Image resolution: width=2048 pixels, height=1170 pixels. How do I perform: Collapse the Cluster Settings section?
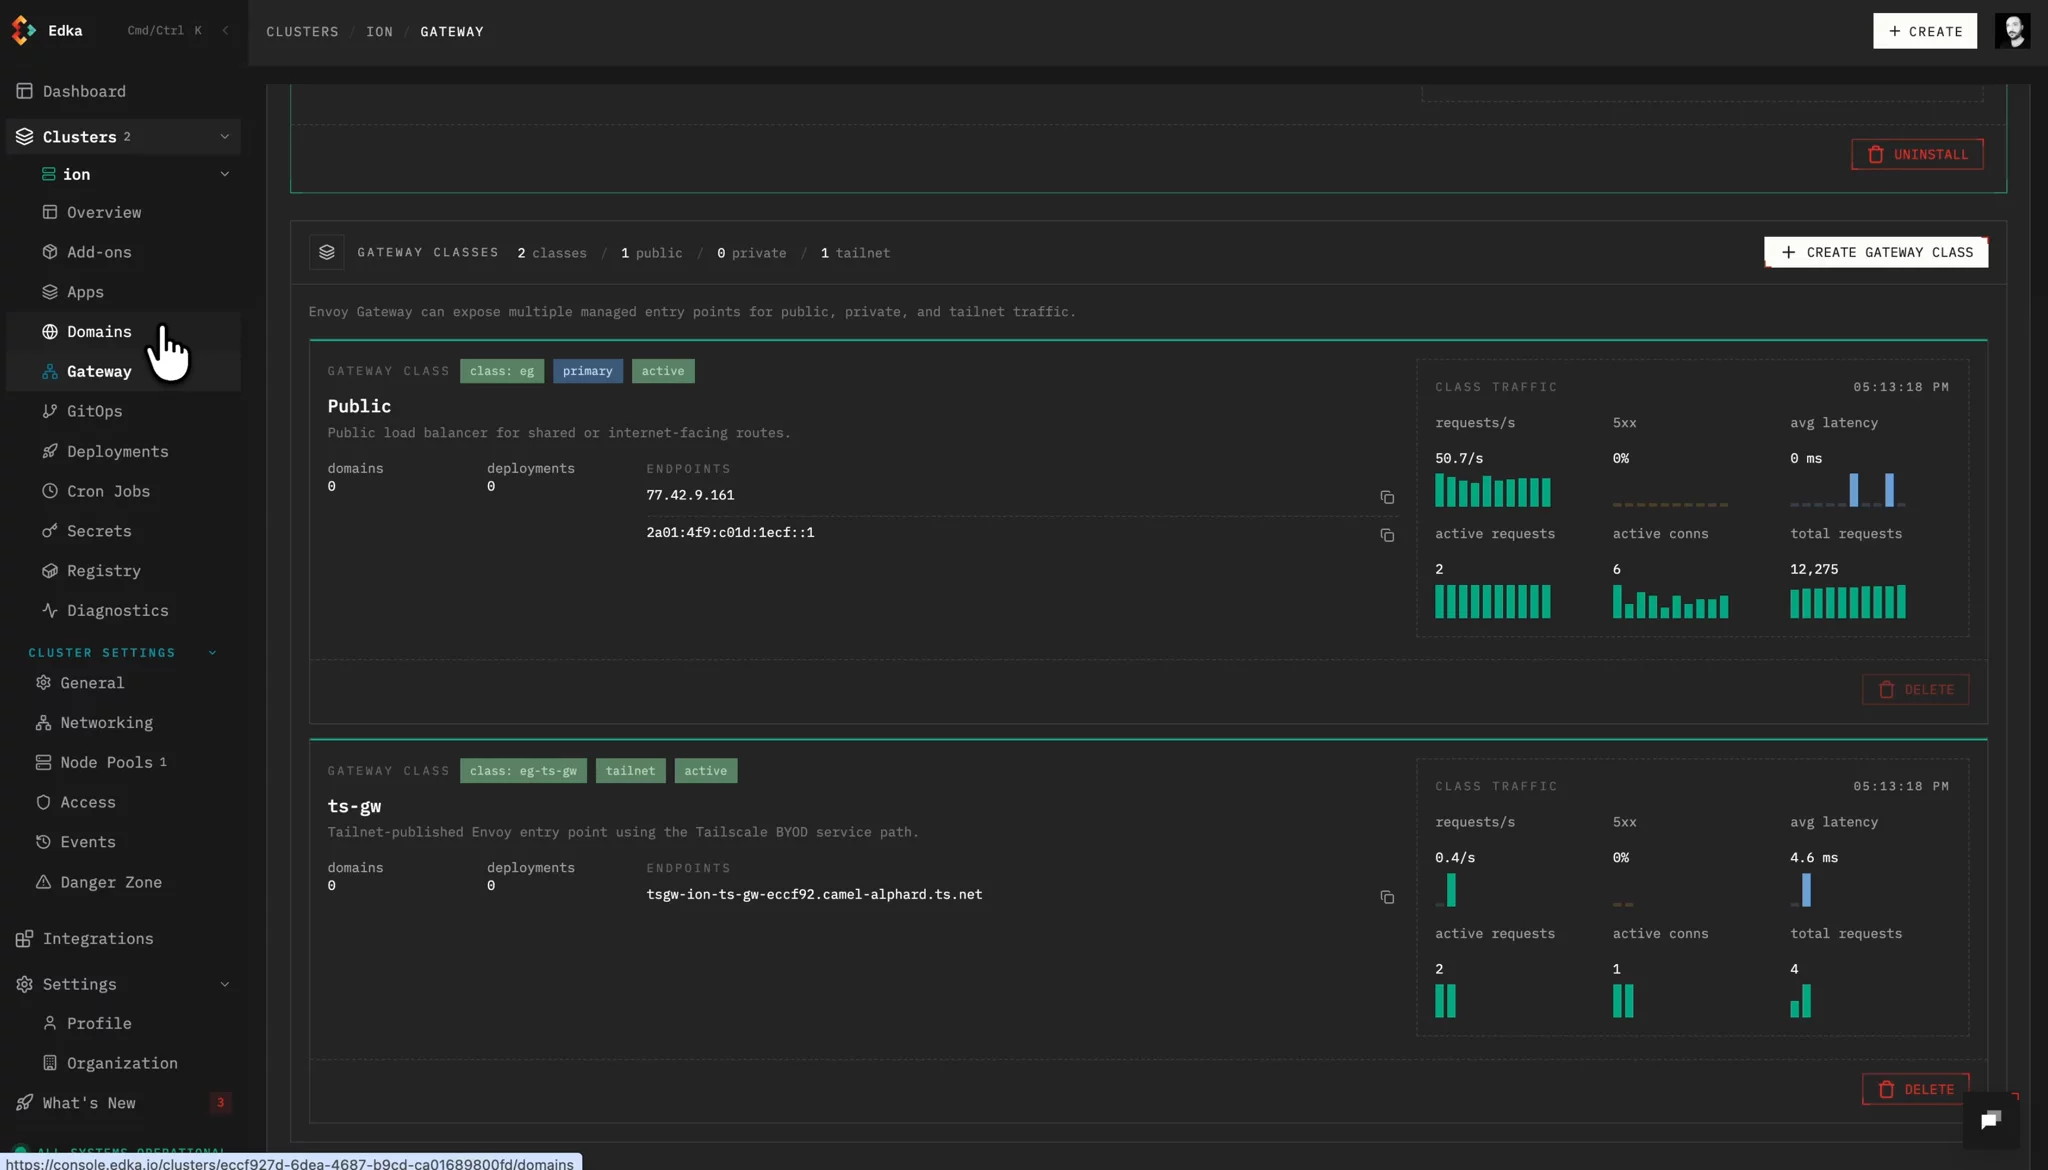(212, 653)
